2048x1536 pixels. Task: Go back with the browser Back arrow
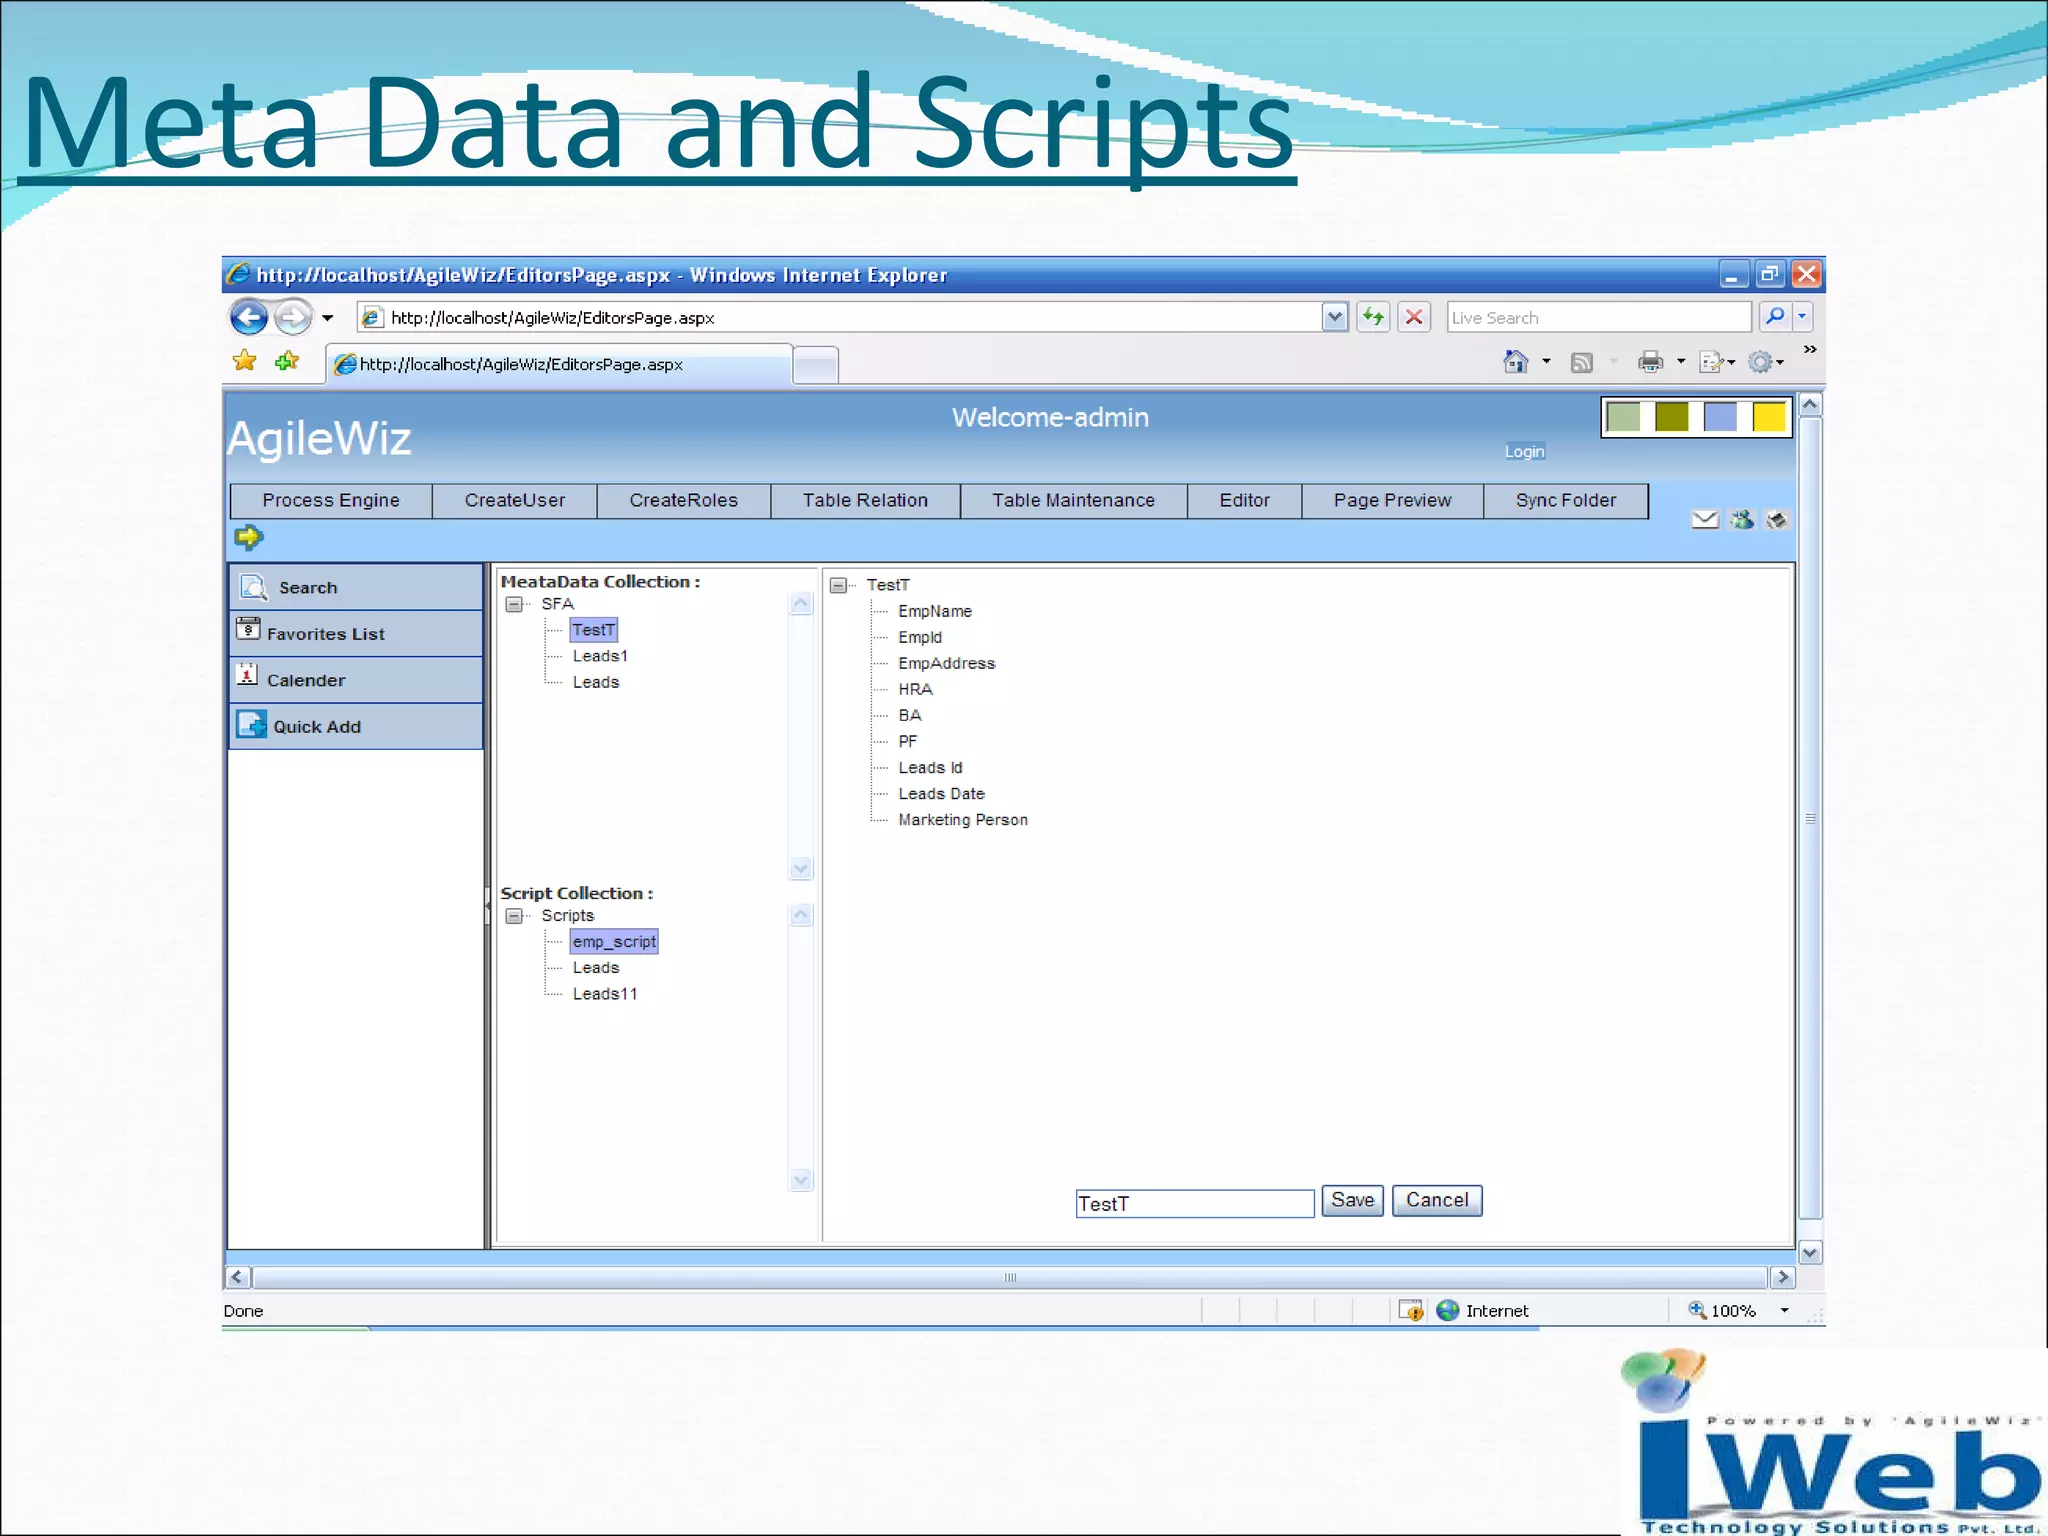(249, 318)
